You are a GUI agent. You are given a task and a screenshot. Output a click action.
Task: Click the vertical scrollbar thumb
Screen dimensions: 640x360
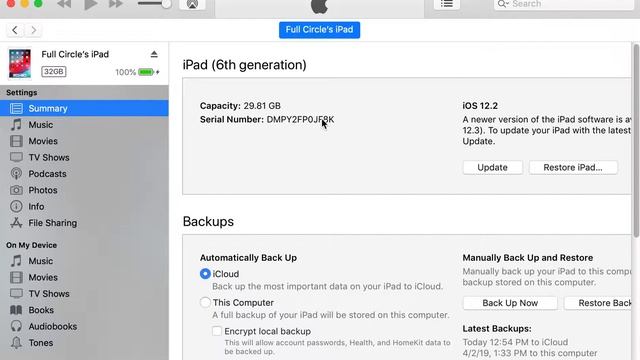636,140
